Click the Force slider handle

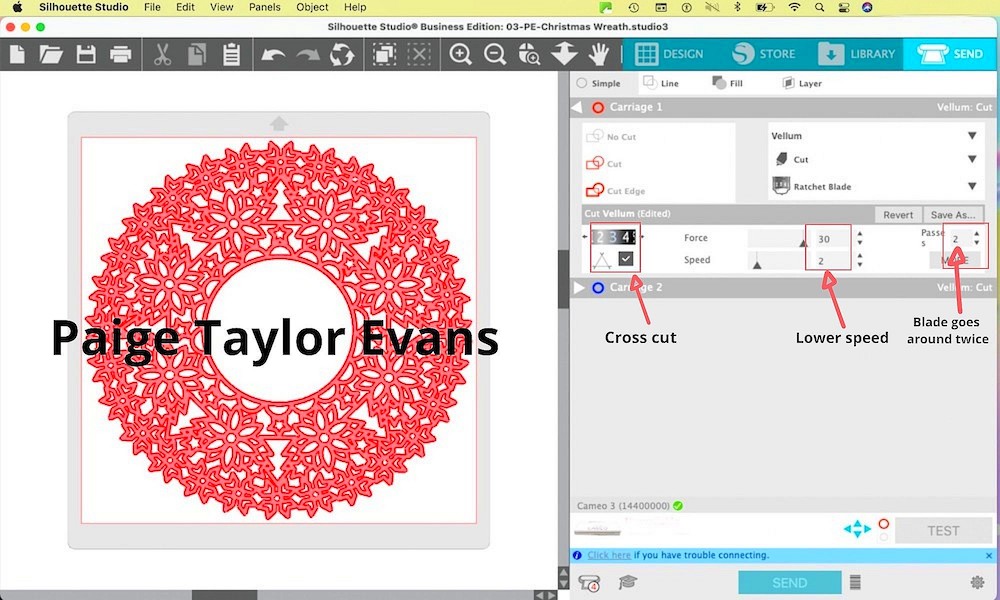pyautogui.click(x=803, y=241)
